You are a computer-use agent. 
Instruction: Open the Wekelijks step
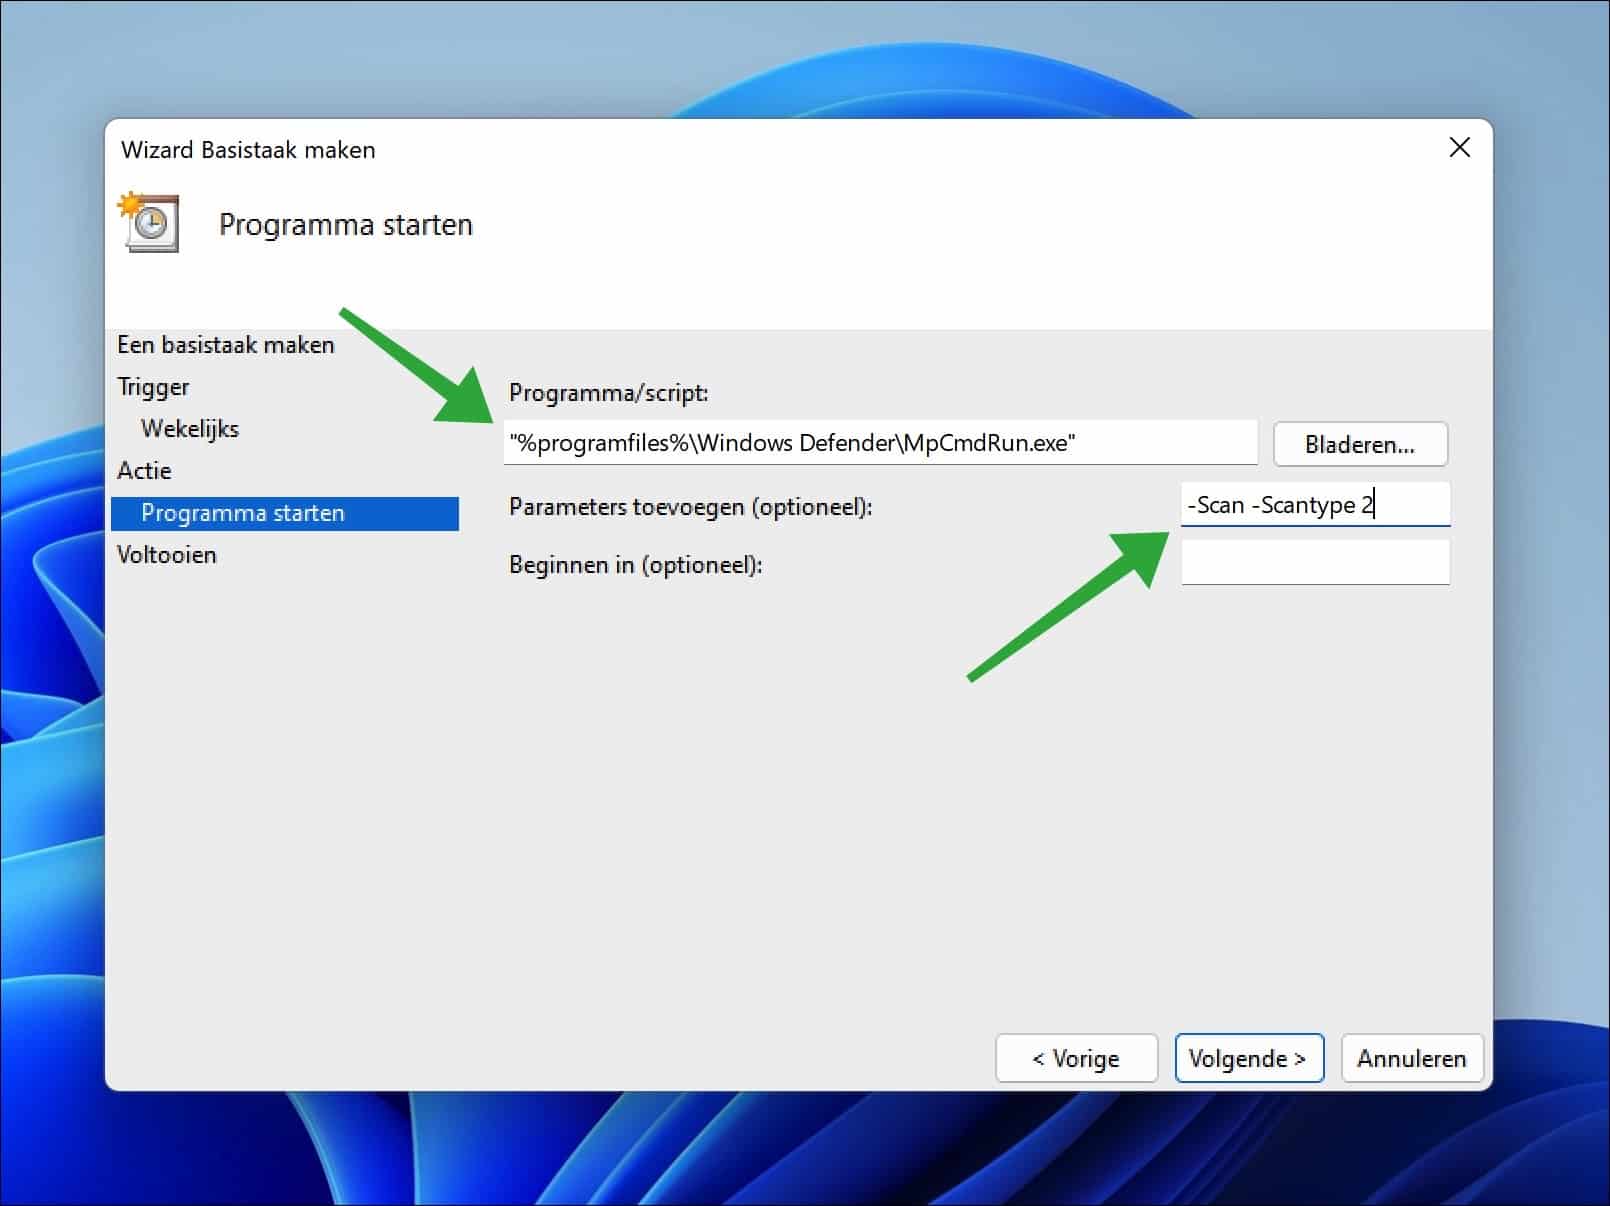tap(190, 428)
